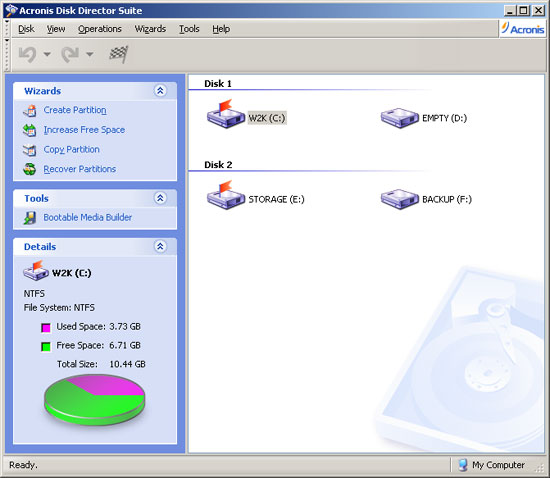Launch the Create Partition wizard link
The image size is (550, 478).
coord(75,110)
